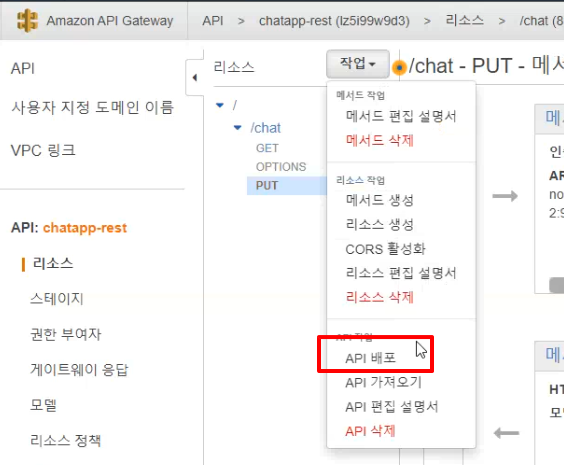
Task: Select 게이트웨이 응답 in API navigation
Action: tap(79, 370)
